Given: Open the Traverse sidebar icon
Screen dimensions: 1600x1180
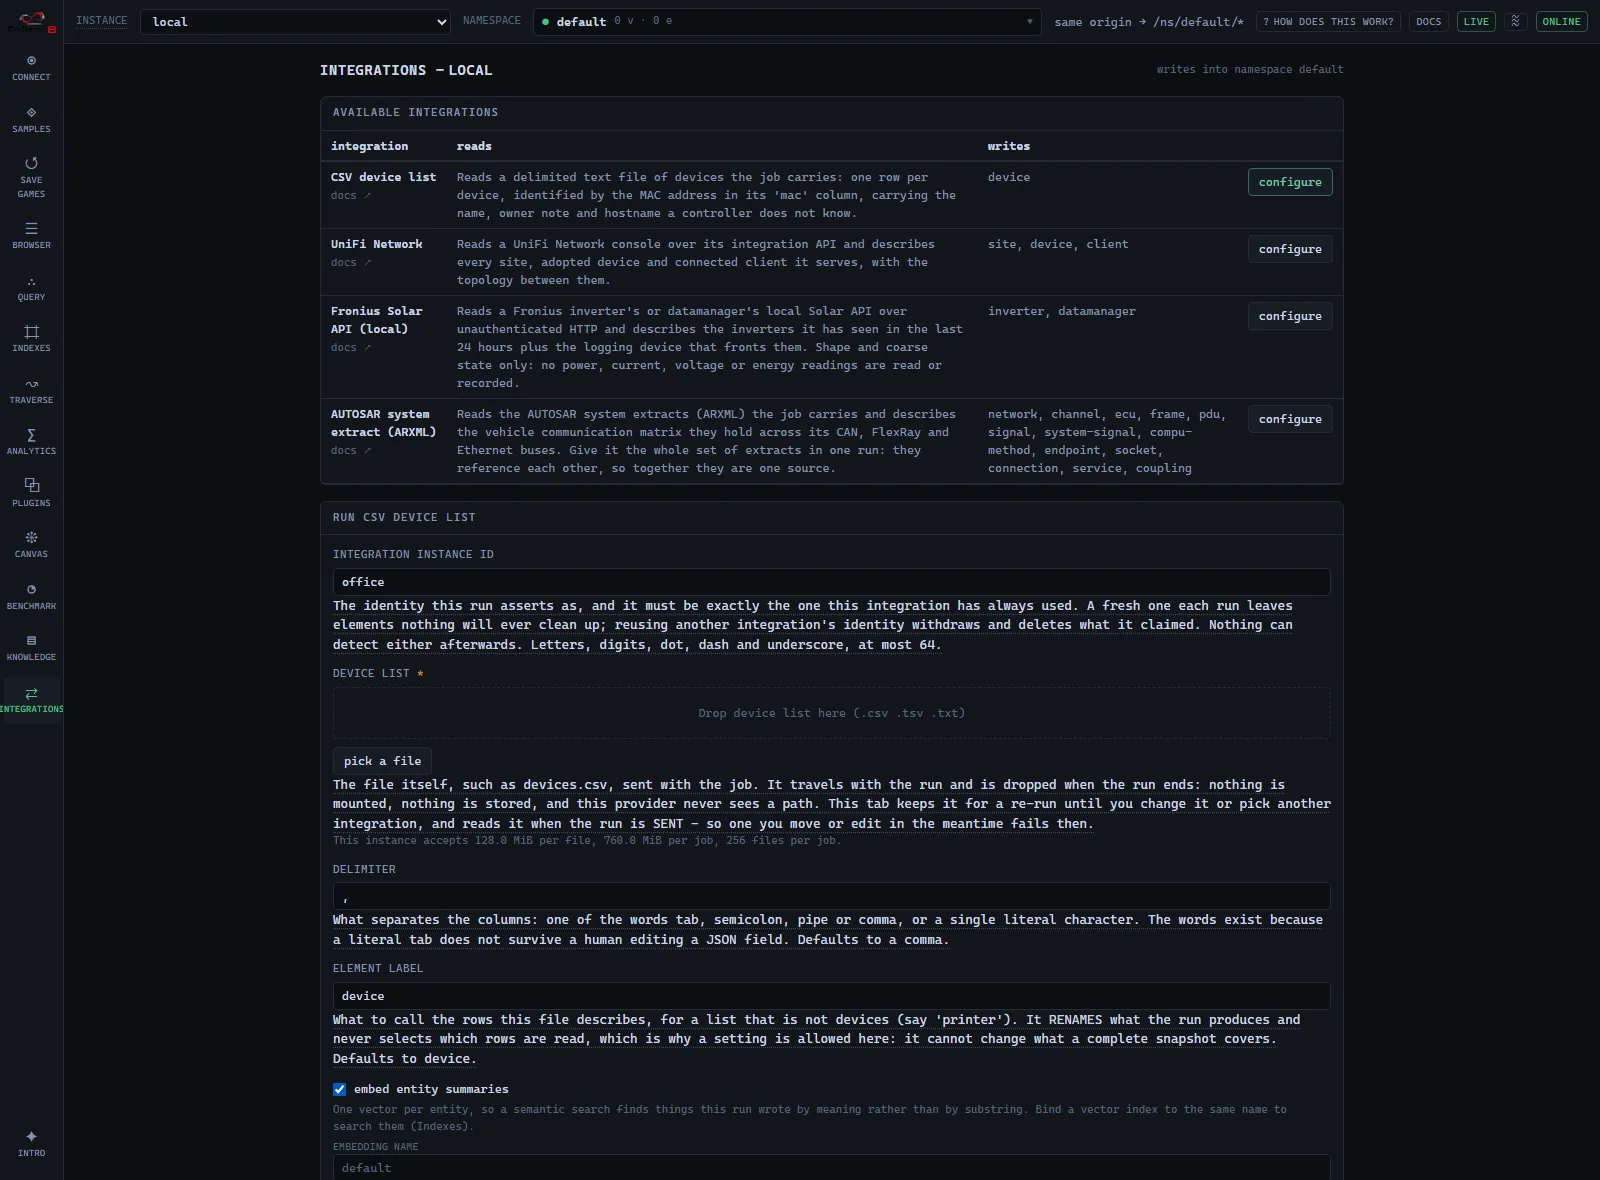Looking at the screenshot, I should click(x=31, y=391).
